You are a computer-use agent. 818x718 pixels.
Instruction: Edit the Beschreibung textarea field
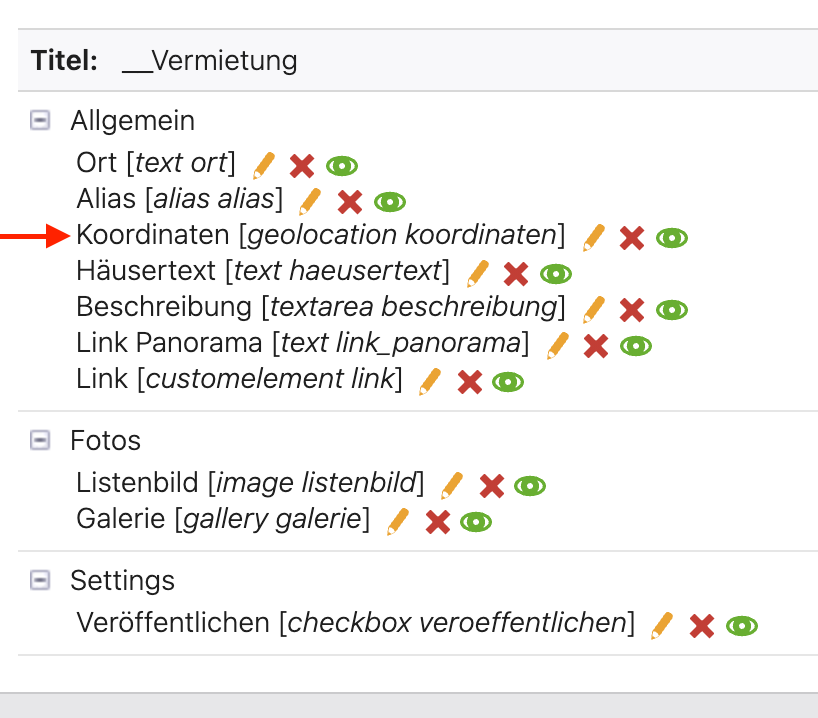click(594, 310)
